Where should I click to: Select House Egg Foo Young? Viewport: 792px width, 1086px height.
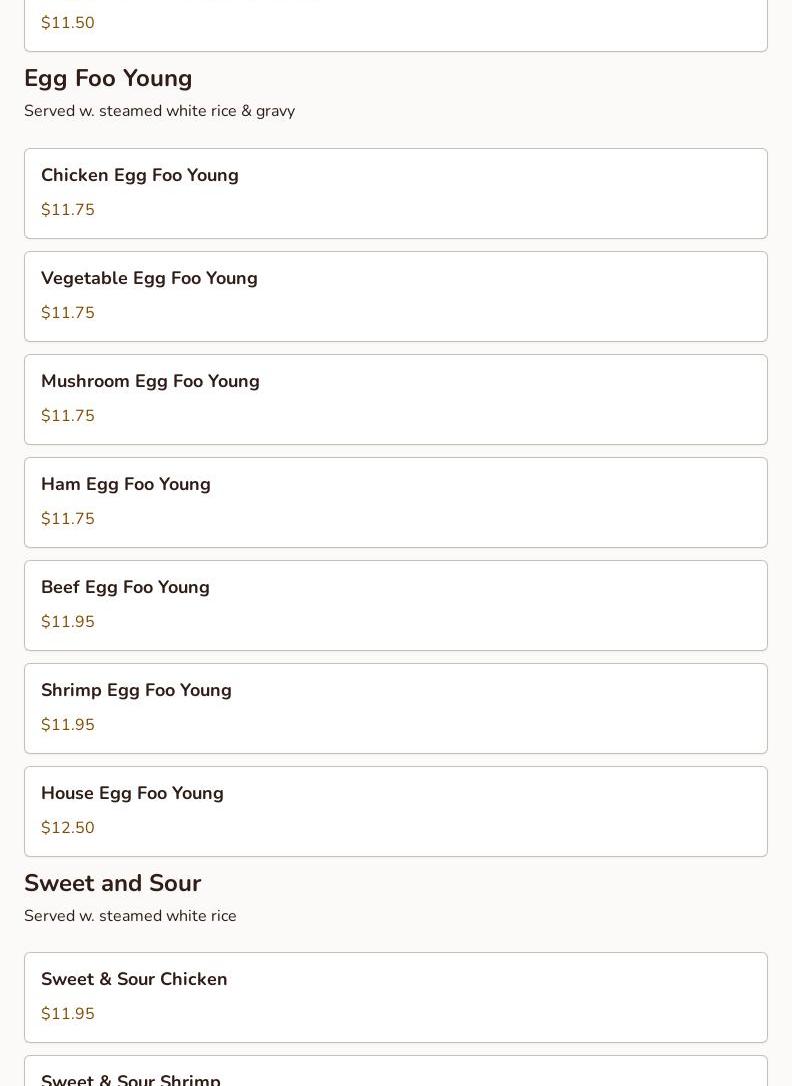pos(395,811)
